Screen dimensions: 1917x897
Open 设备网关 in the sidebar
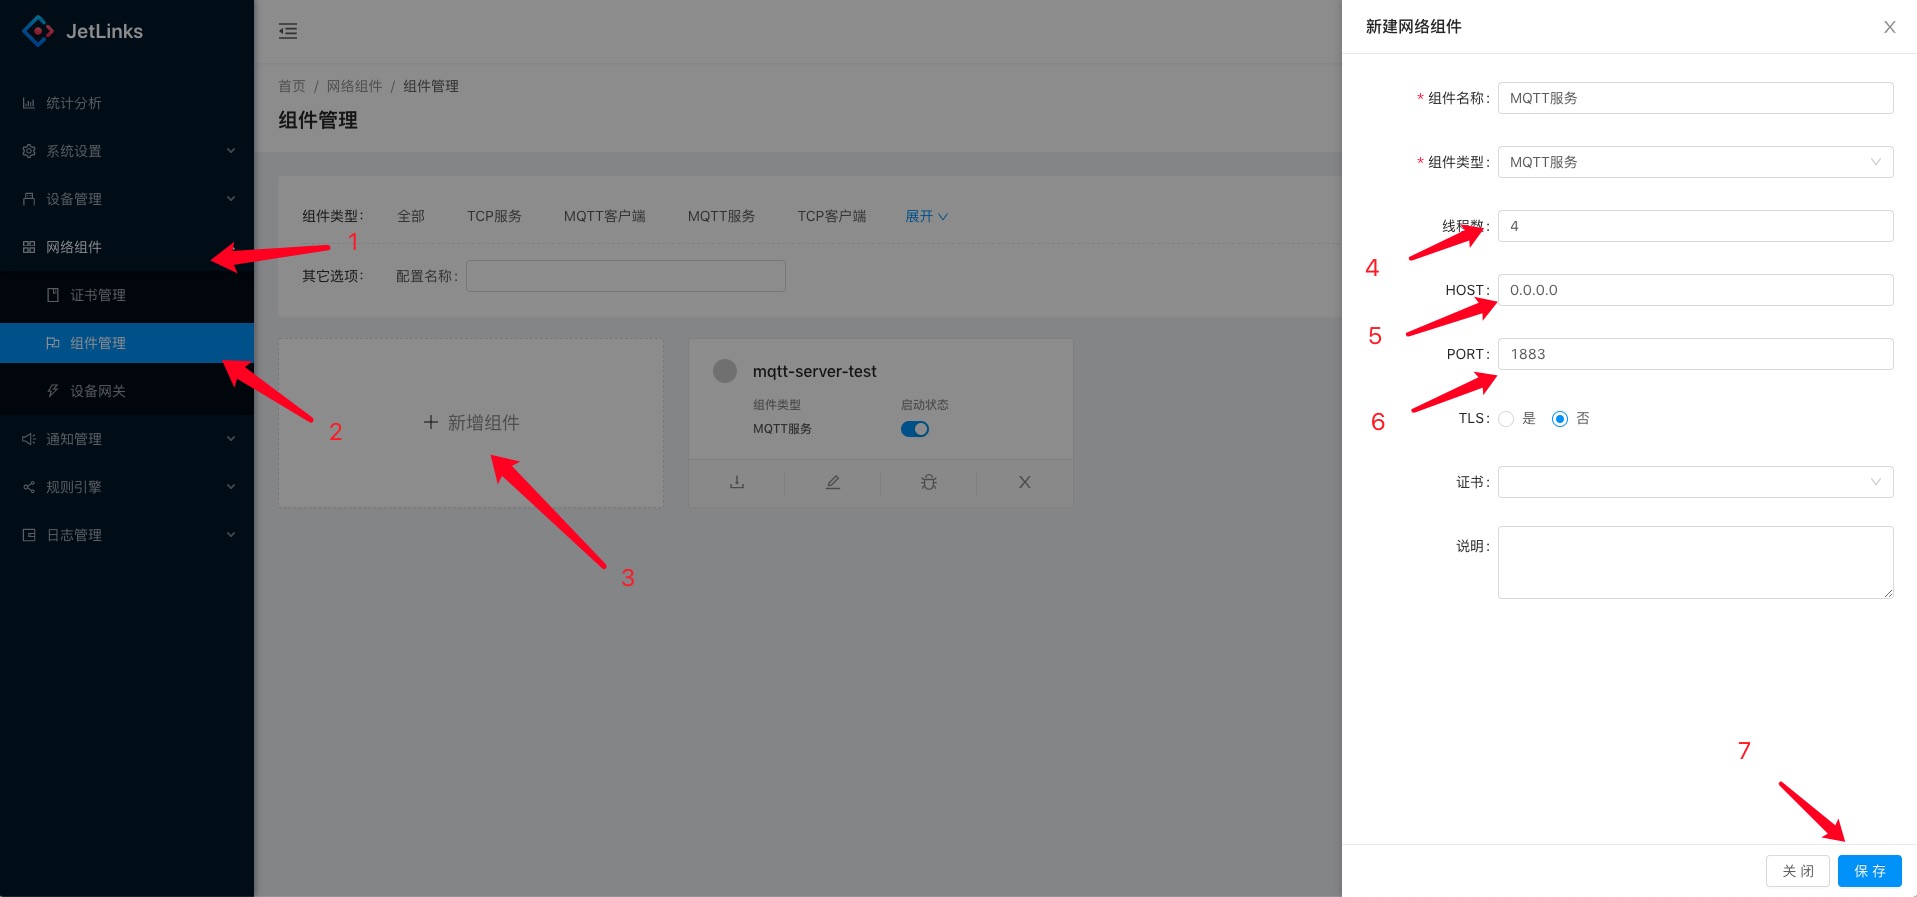(98, 391)
